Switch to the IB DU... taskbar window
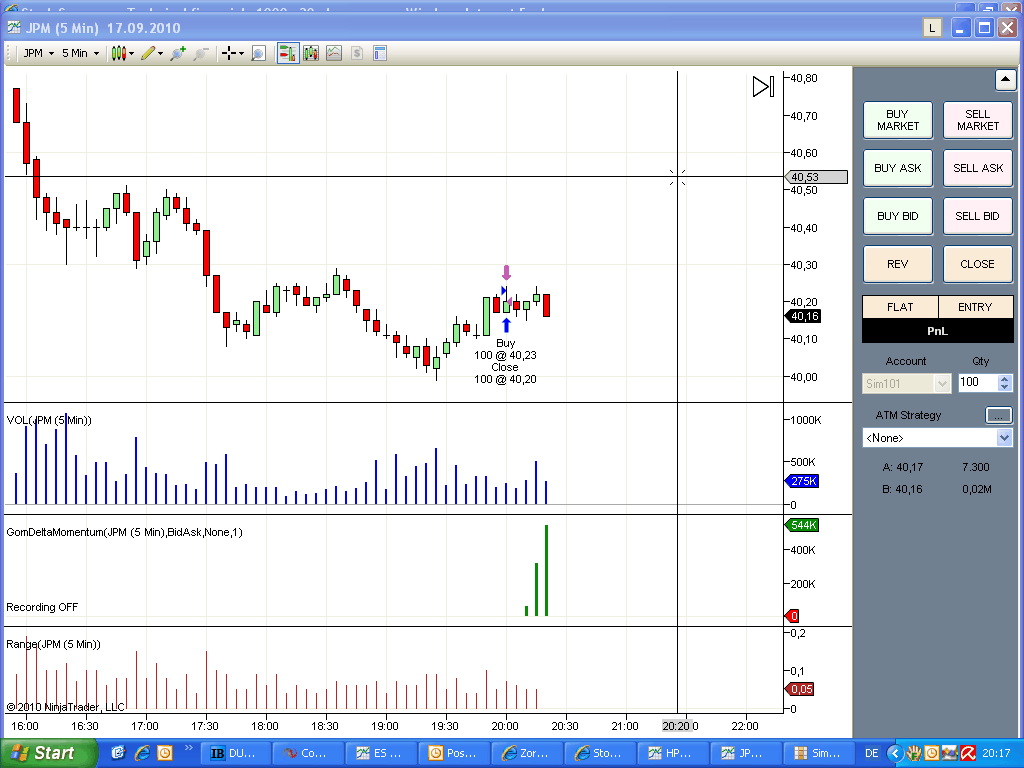This screenshot has height=768, width=1024. pyautogui.click(x=234, y=753)
